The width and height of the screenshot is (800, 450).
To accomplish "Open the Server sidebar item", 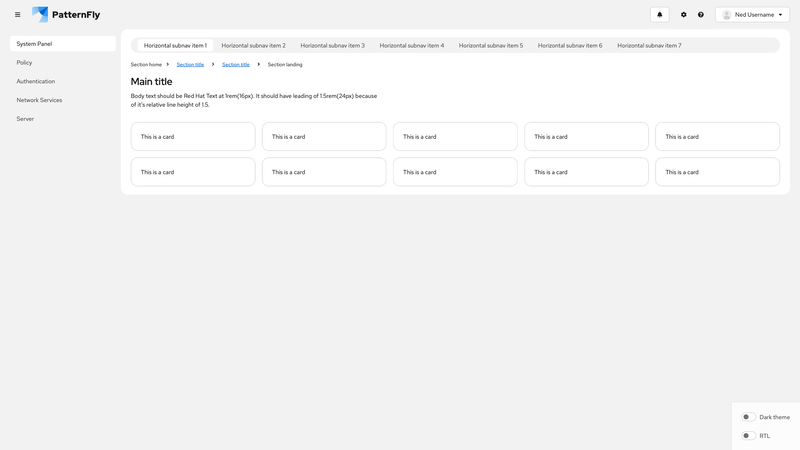I will click(25, 119).
